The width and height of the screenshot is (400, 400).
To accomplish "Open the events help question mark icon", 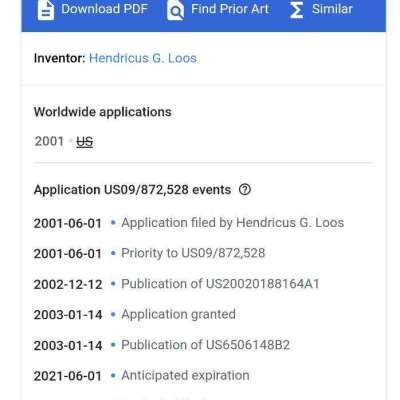I will pyautogui.click(x=245, y=190).
